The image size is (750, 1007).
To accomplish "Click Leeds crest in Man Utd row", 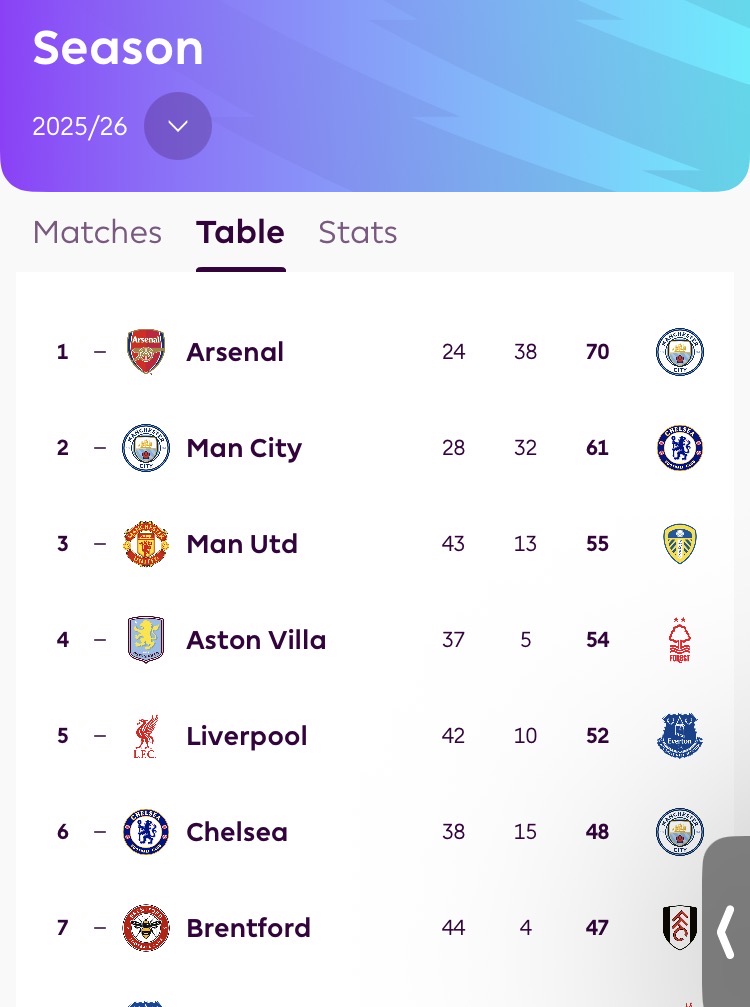I will [x=680, y=544].
